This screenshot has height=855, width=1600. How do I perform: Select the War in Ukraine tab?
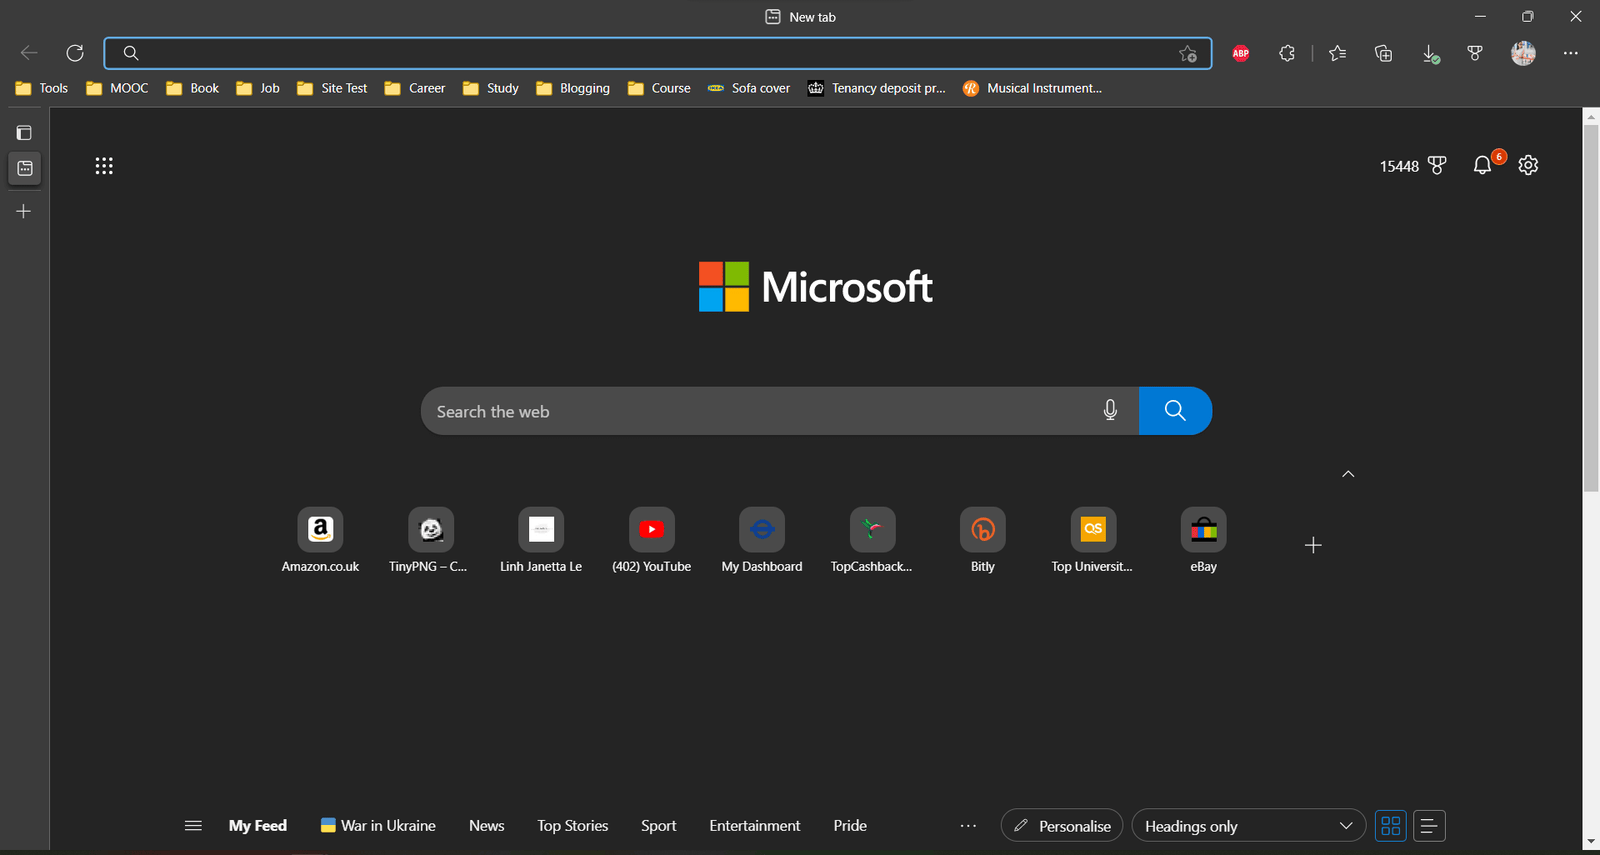pyautogui.click(x=378, y=826)
